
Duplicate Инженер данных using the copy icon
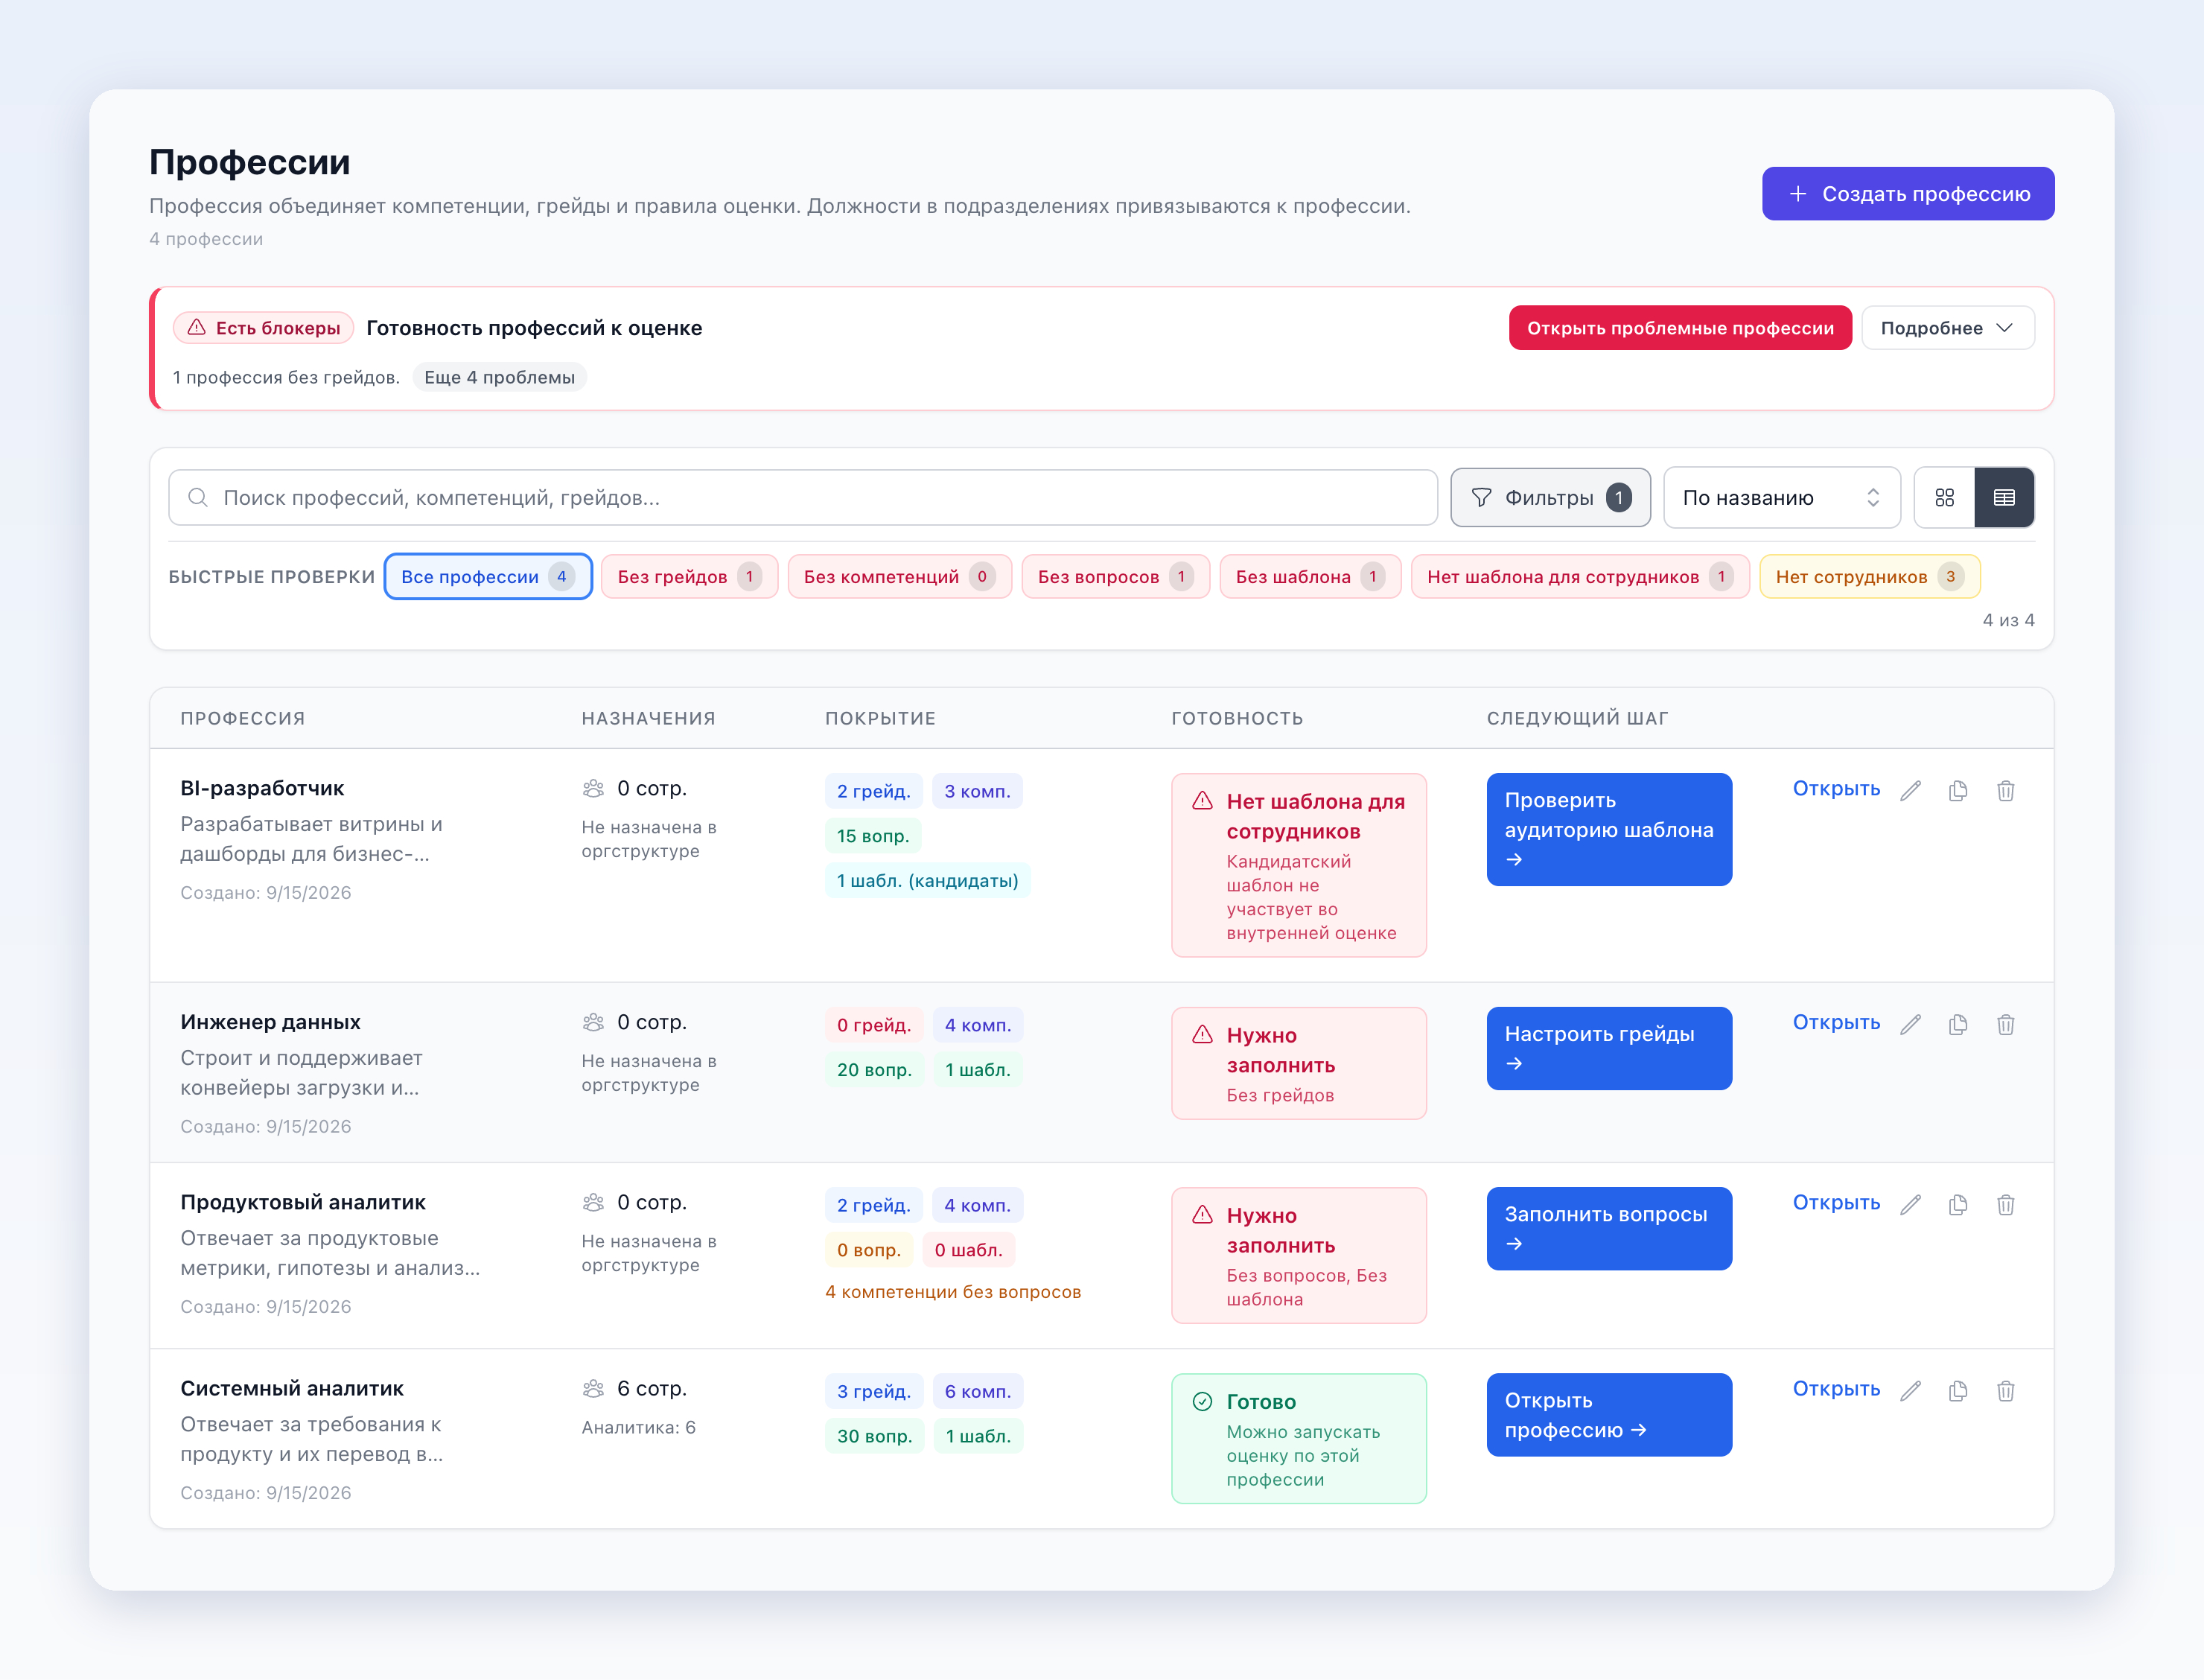tap(1958, 1024)
